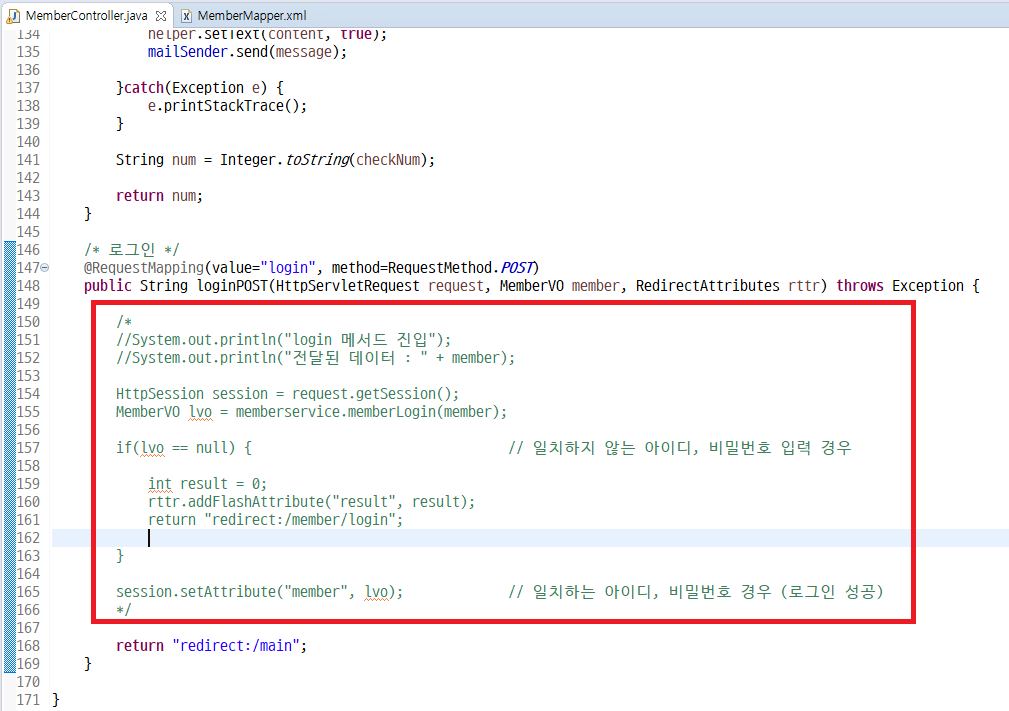Click line number 146 in the gutter

(x=28, y=250)
